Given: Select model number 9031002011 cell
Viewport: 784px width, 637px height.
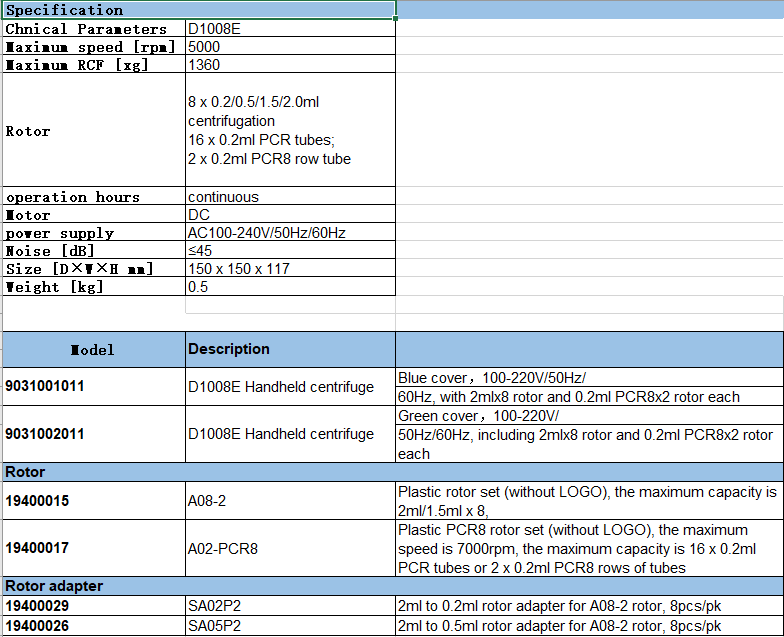Looking at the screenshot, I should pyautogui.click(x=94, y=434).
